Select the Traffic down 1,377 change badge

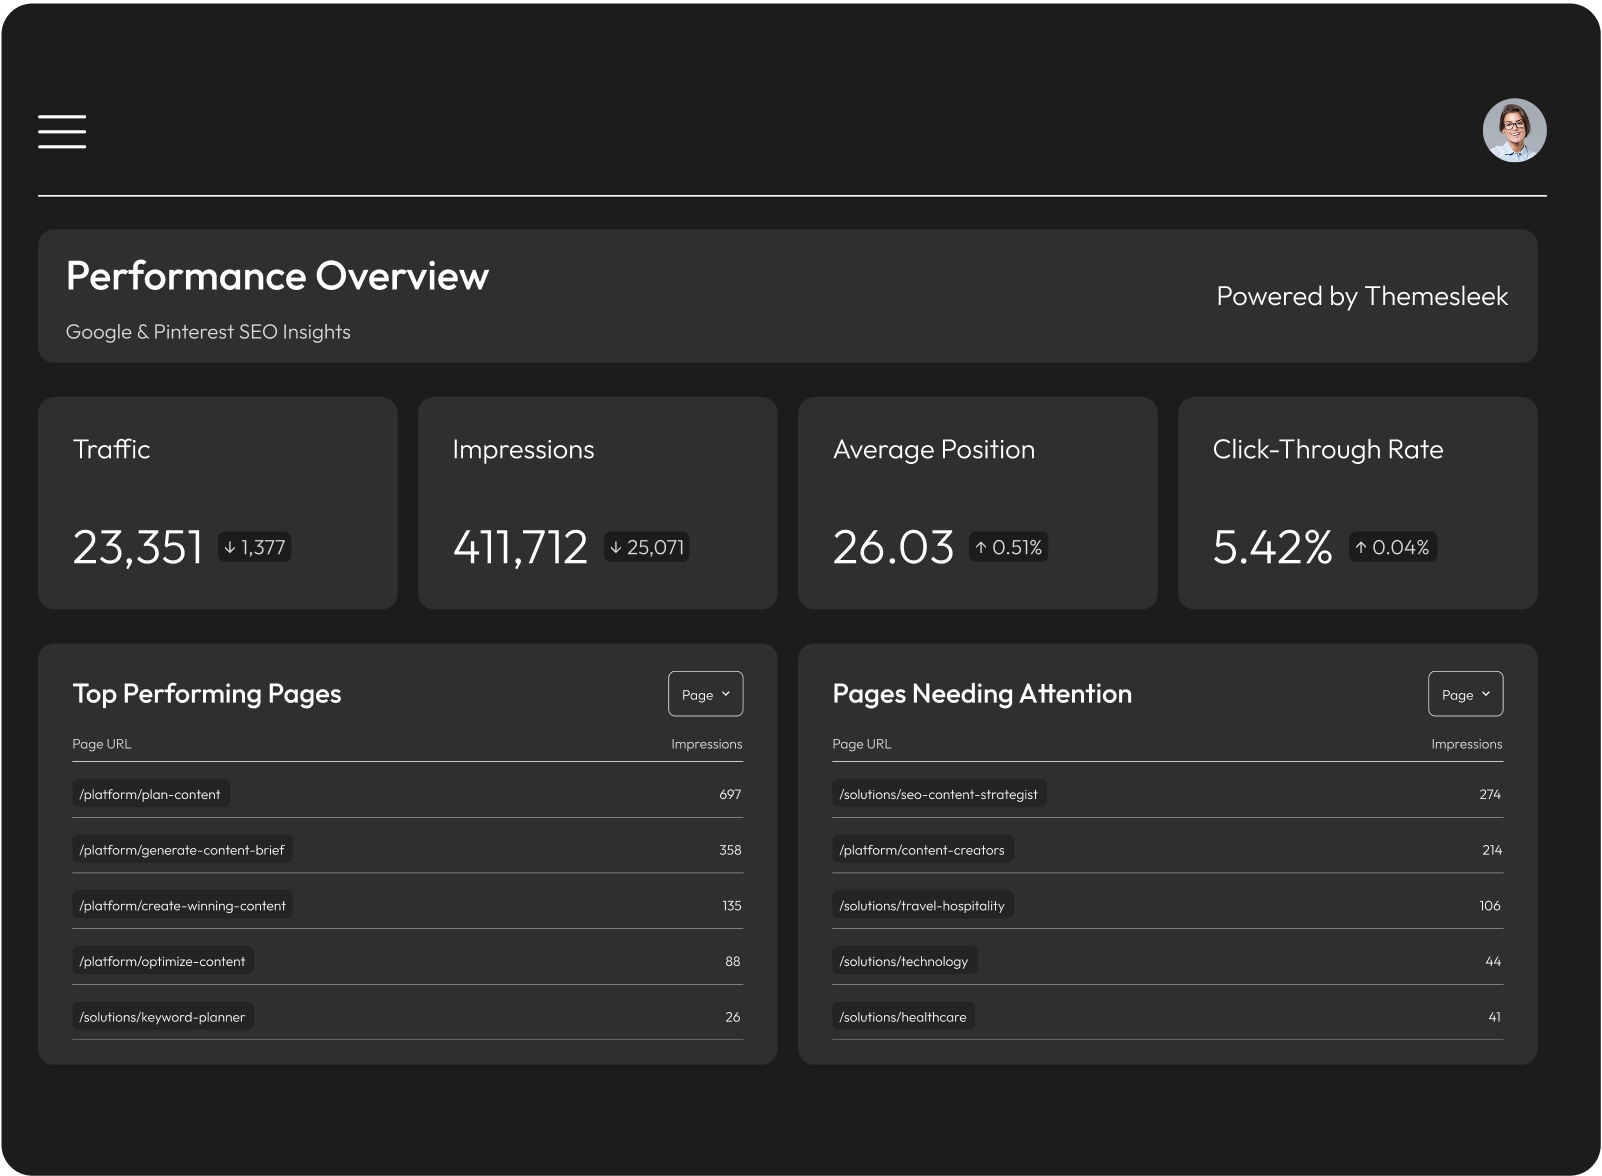click(x=254, y=547)
